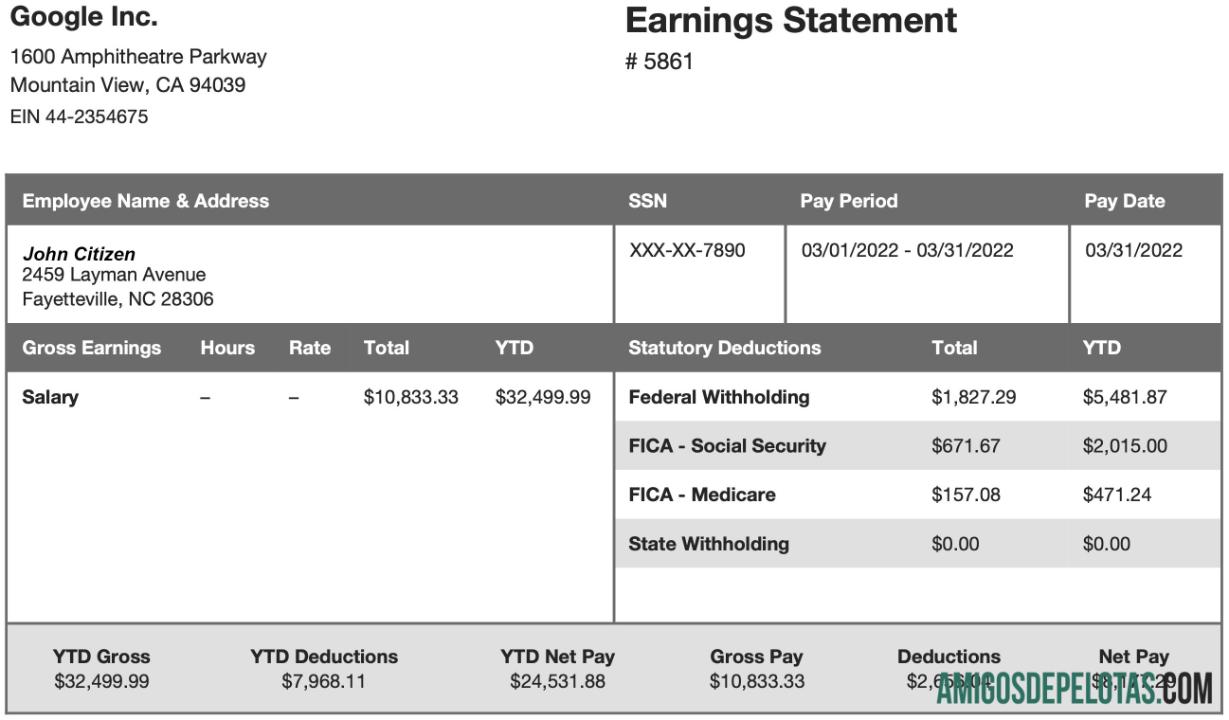Click the Gross Earnings column header
This screenshot has width=1229, height=720.
pos(92,348)
